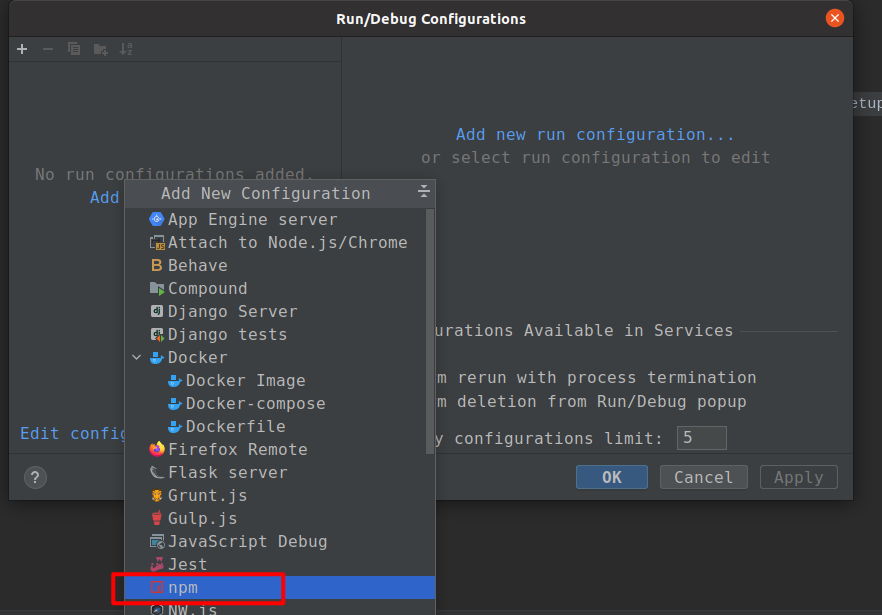Viewport: 882px width, 615px height.
Task: Select the Behave configuration icon
Action: [156, 266]
